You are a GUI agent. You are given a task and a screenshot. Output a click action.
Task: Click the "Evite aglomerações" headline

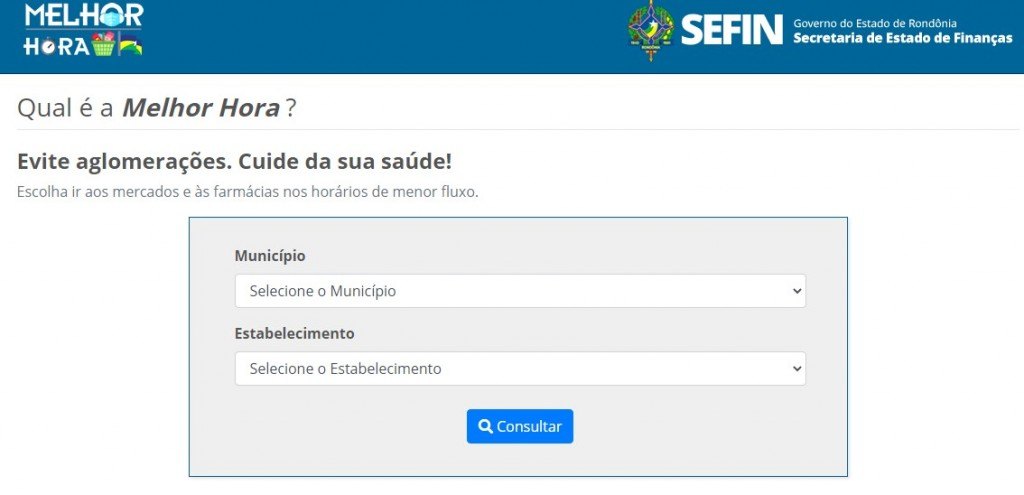(x=234, y=161)
